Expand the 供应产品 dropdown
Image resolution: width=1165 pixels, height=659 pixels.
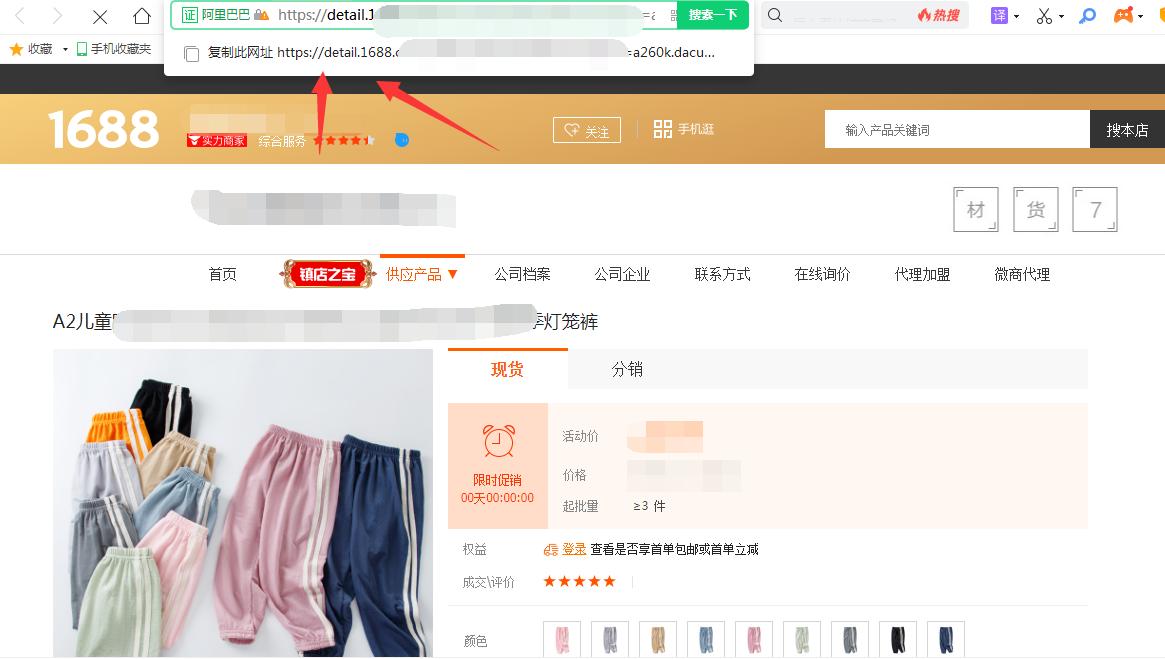(x=422, y=273)
